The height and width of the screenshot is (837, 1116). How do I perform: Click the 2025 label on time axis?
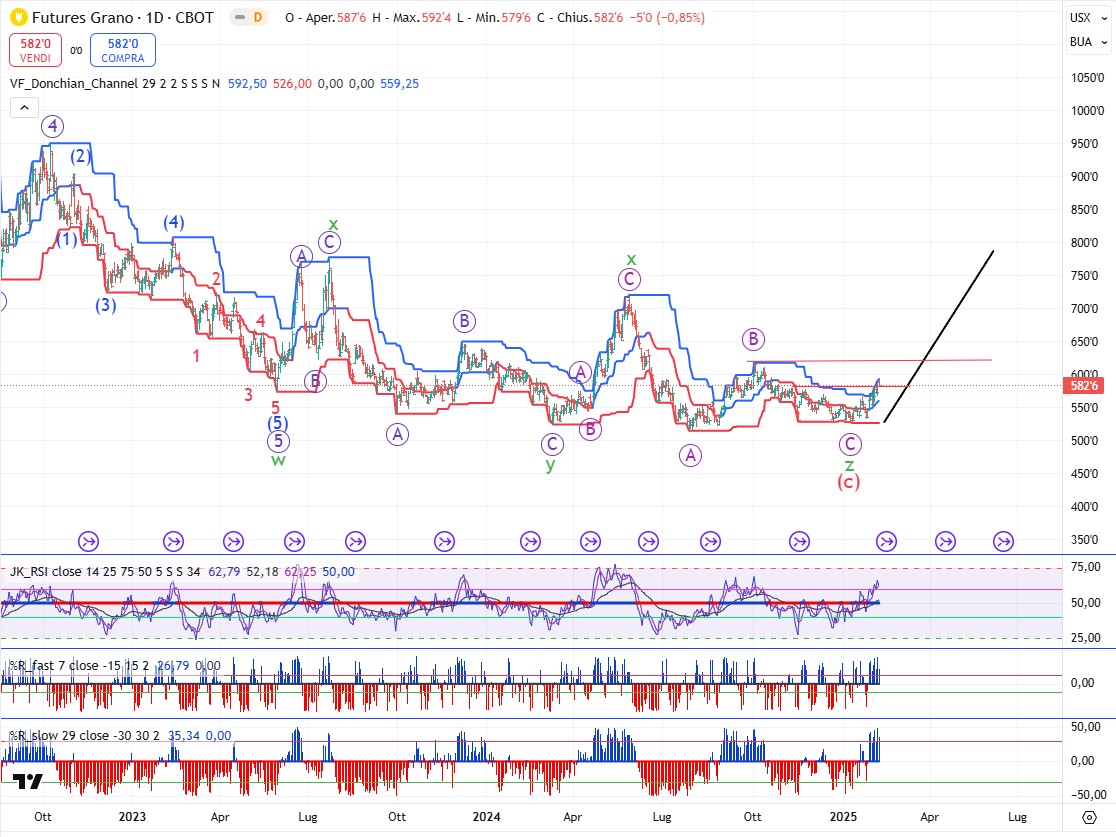[x=843, y=816]
